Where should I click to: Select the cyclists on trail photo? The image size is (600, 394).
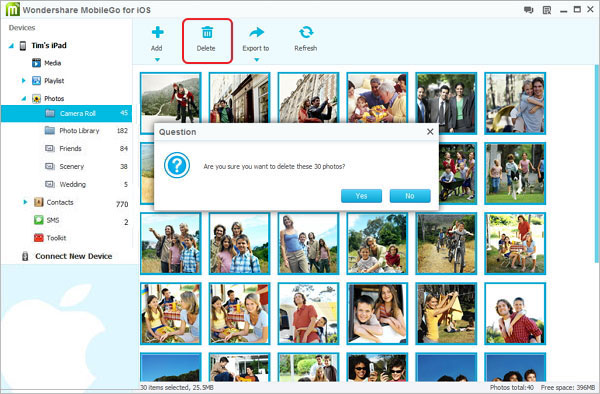point(446,243)
